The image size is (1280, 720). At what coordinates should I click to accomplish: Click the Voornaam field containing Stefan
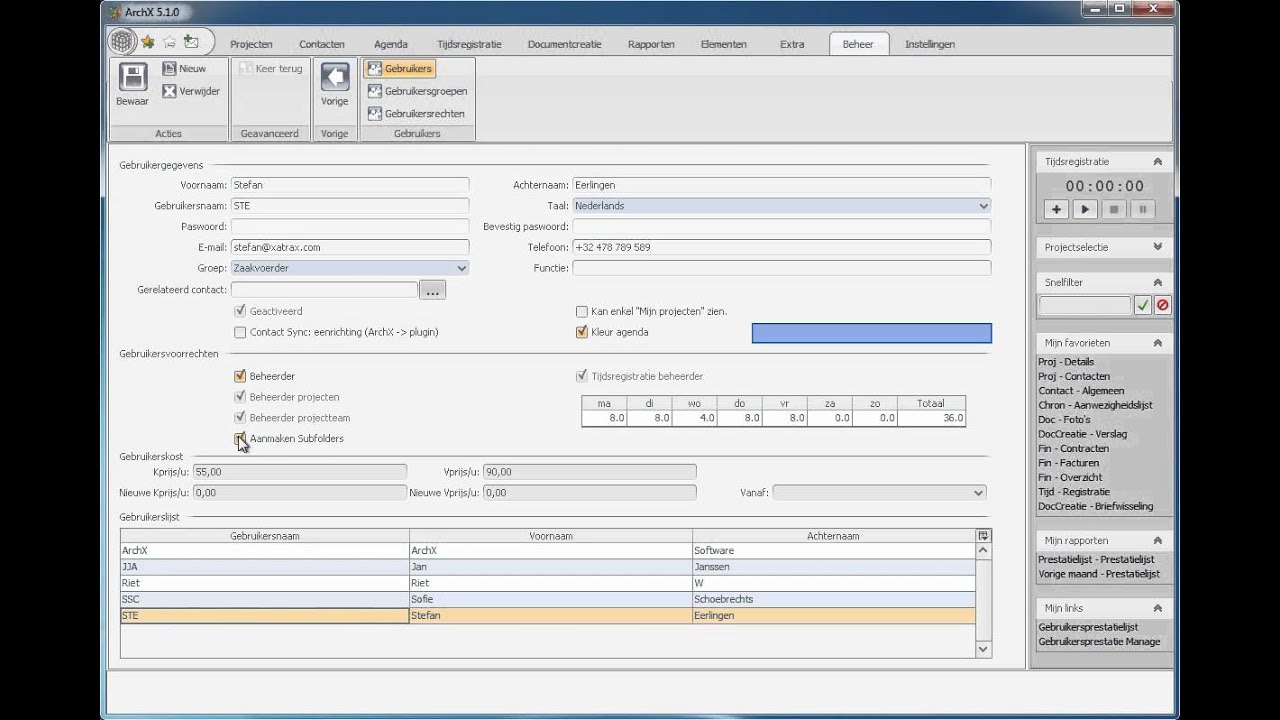pos(350,185)
